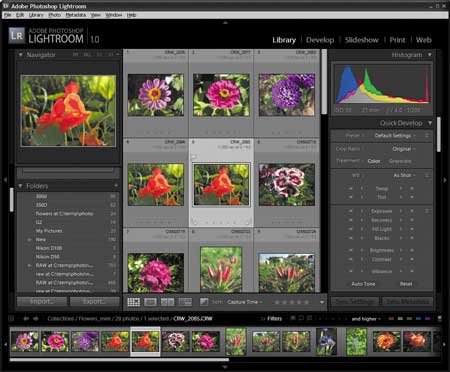Decrease Fill Light by small step
The image size is (450, 372).
click(x=362, y=229)
